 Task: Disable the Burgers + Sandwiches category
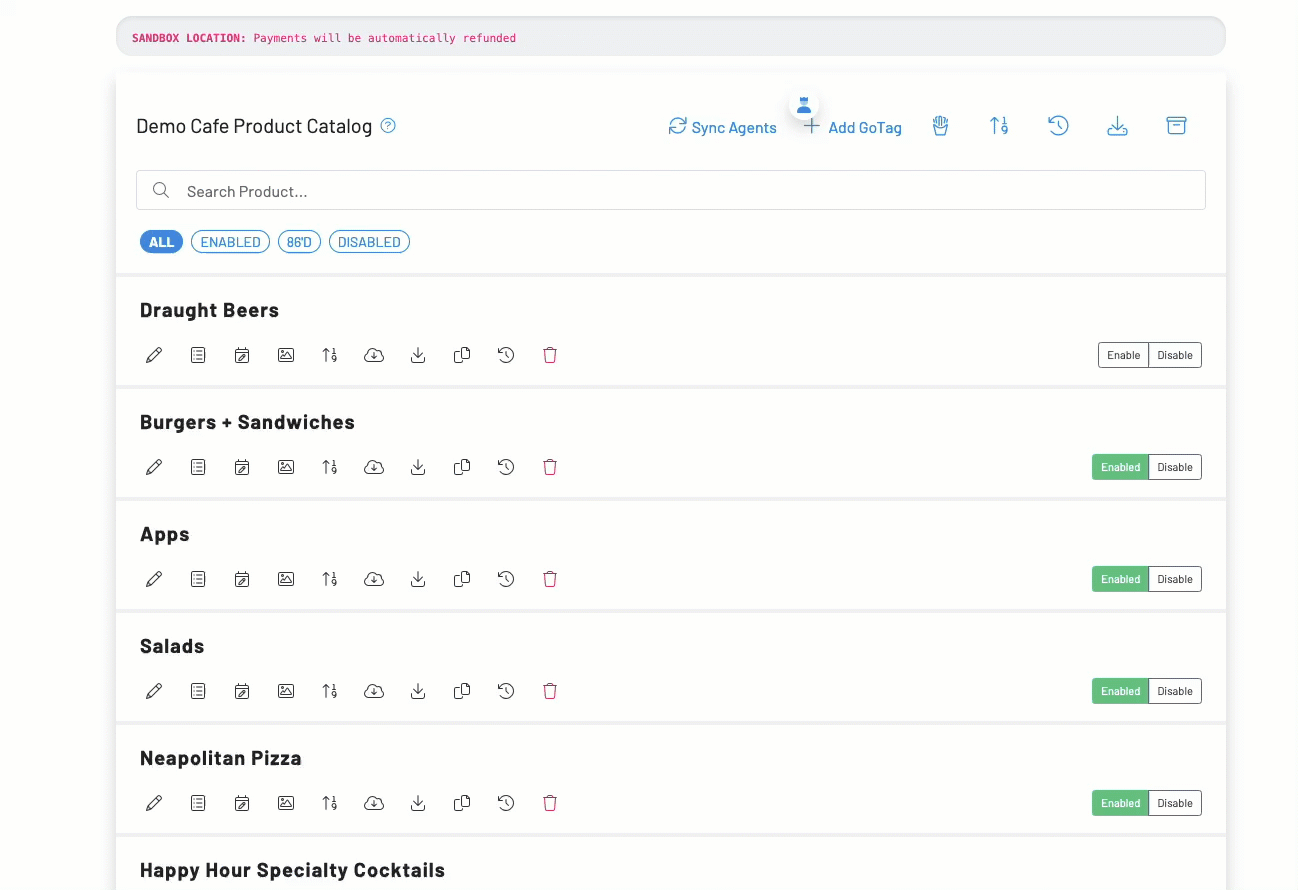coord(1175,467)
